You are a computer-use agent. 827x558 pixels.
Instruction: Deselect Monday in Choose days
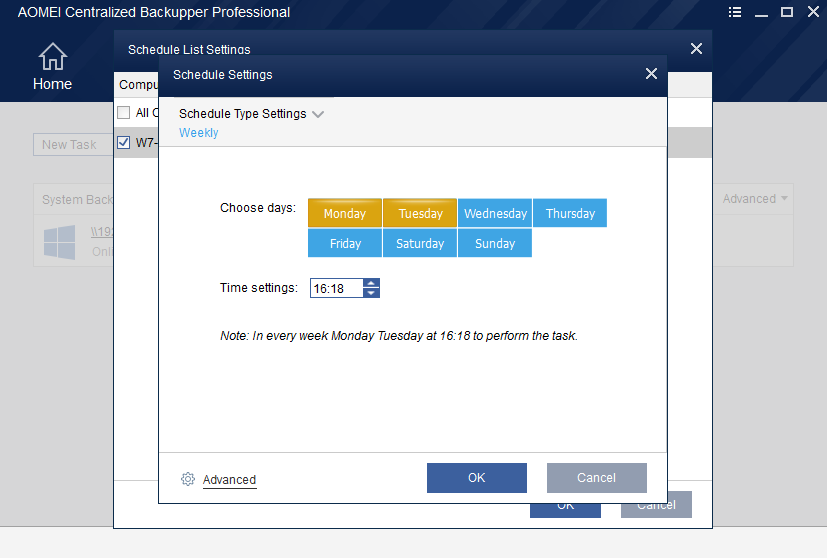click(x=345, y=213)
